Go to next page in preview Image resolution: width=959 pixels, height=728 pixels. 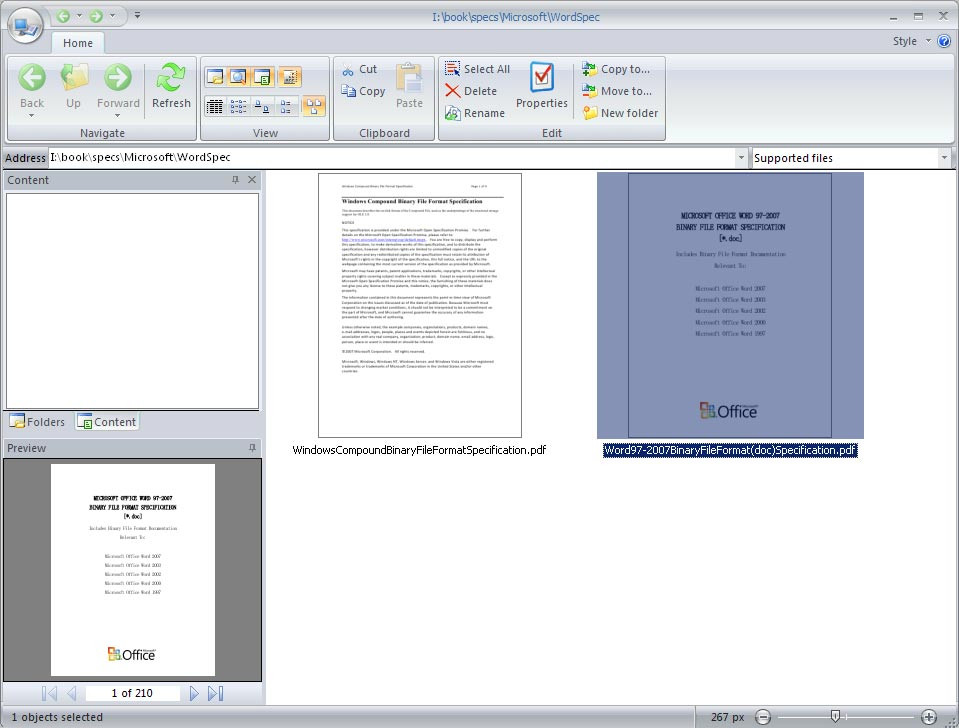click(x=194, y=693)
